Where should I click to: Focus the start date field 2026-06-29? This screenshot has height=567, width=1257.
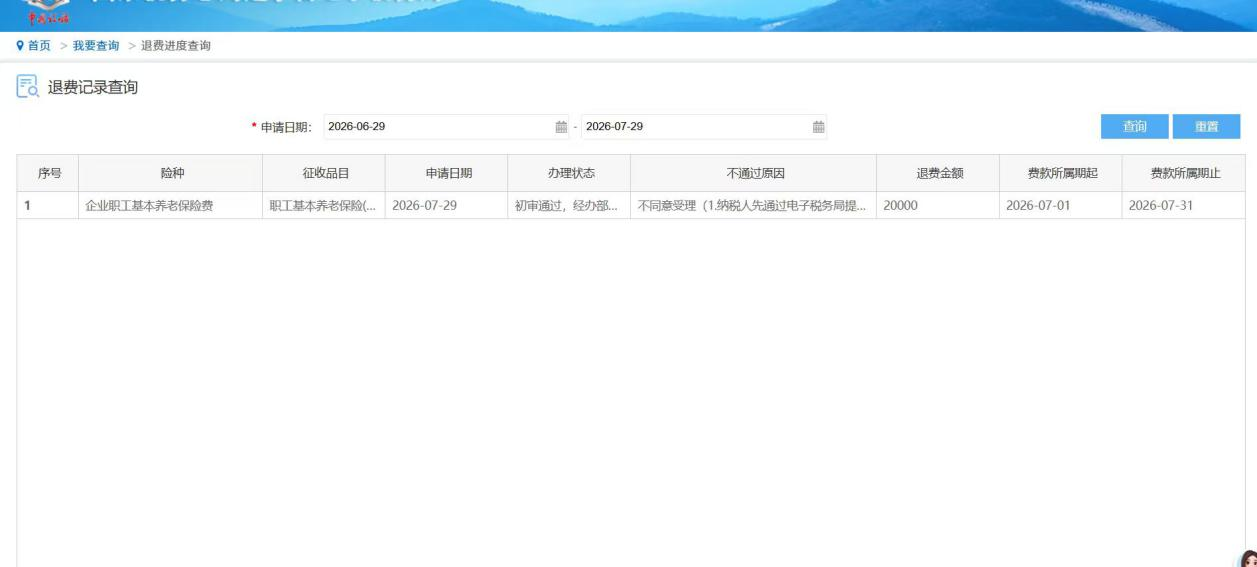[x=447, y=126]
